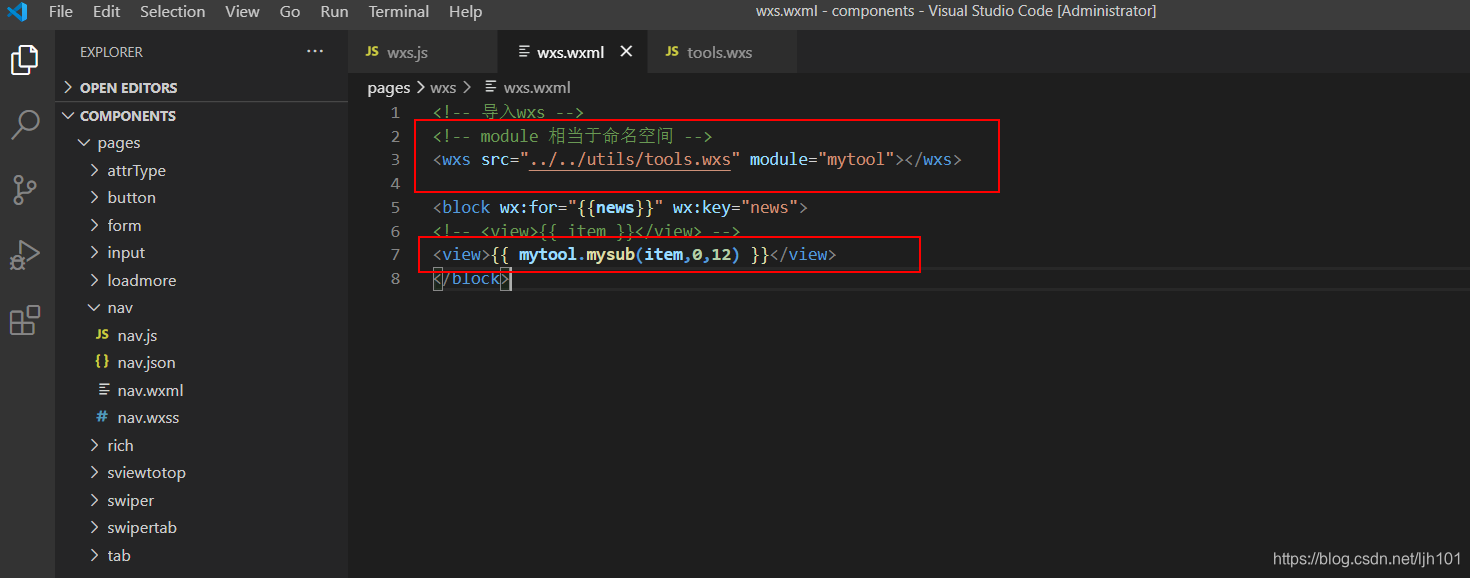Click JS icon of nav.js file
The height and width of the screenshot is (578, 1470).
tap(102, 335)
